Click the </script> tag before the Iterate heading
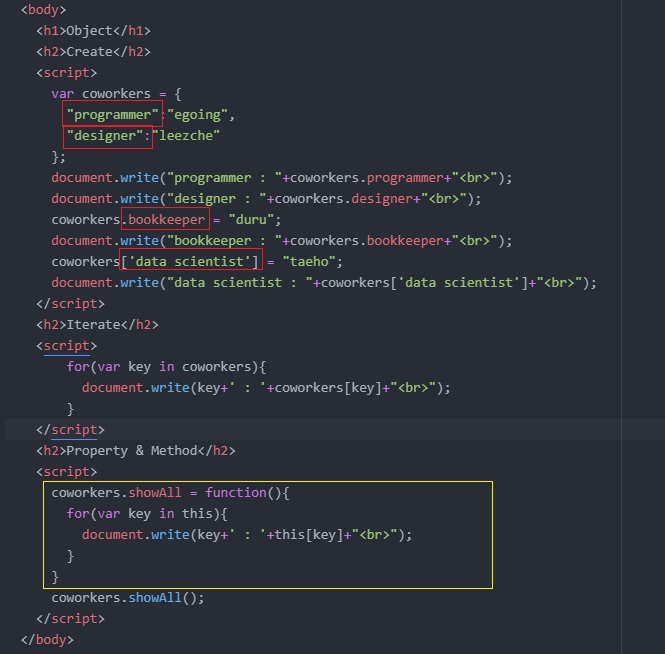Screen dimensions: 665x654 point(70,304)
